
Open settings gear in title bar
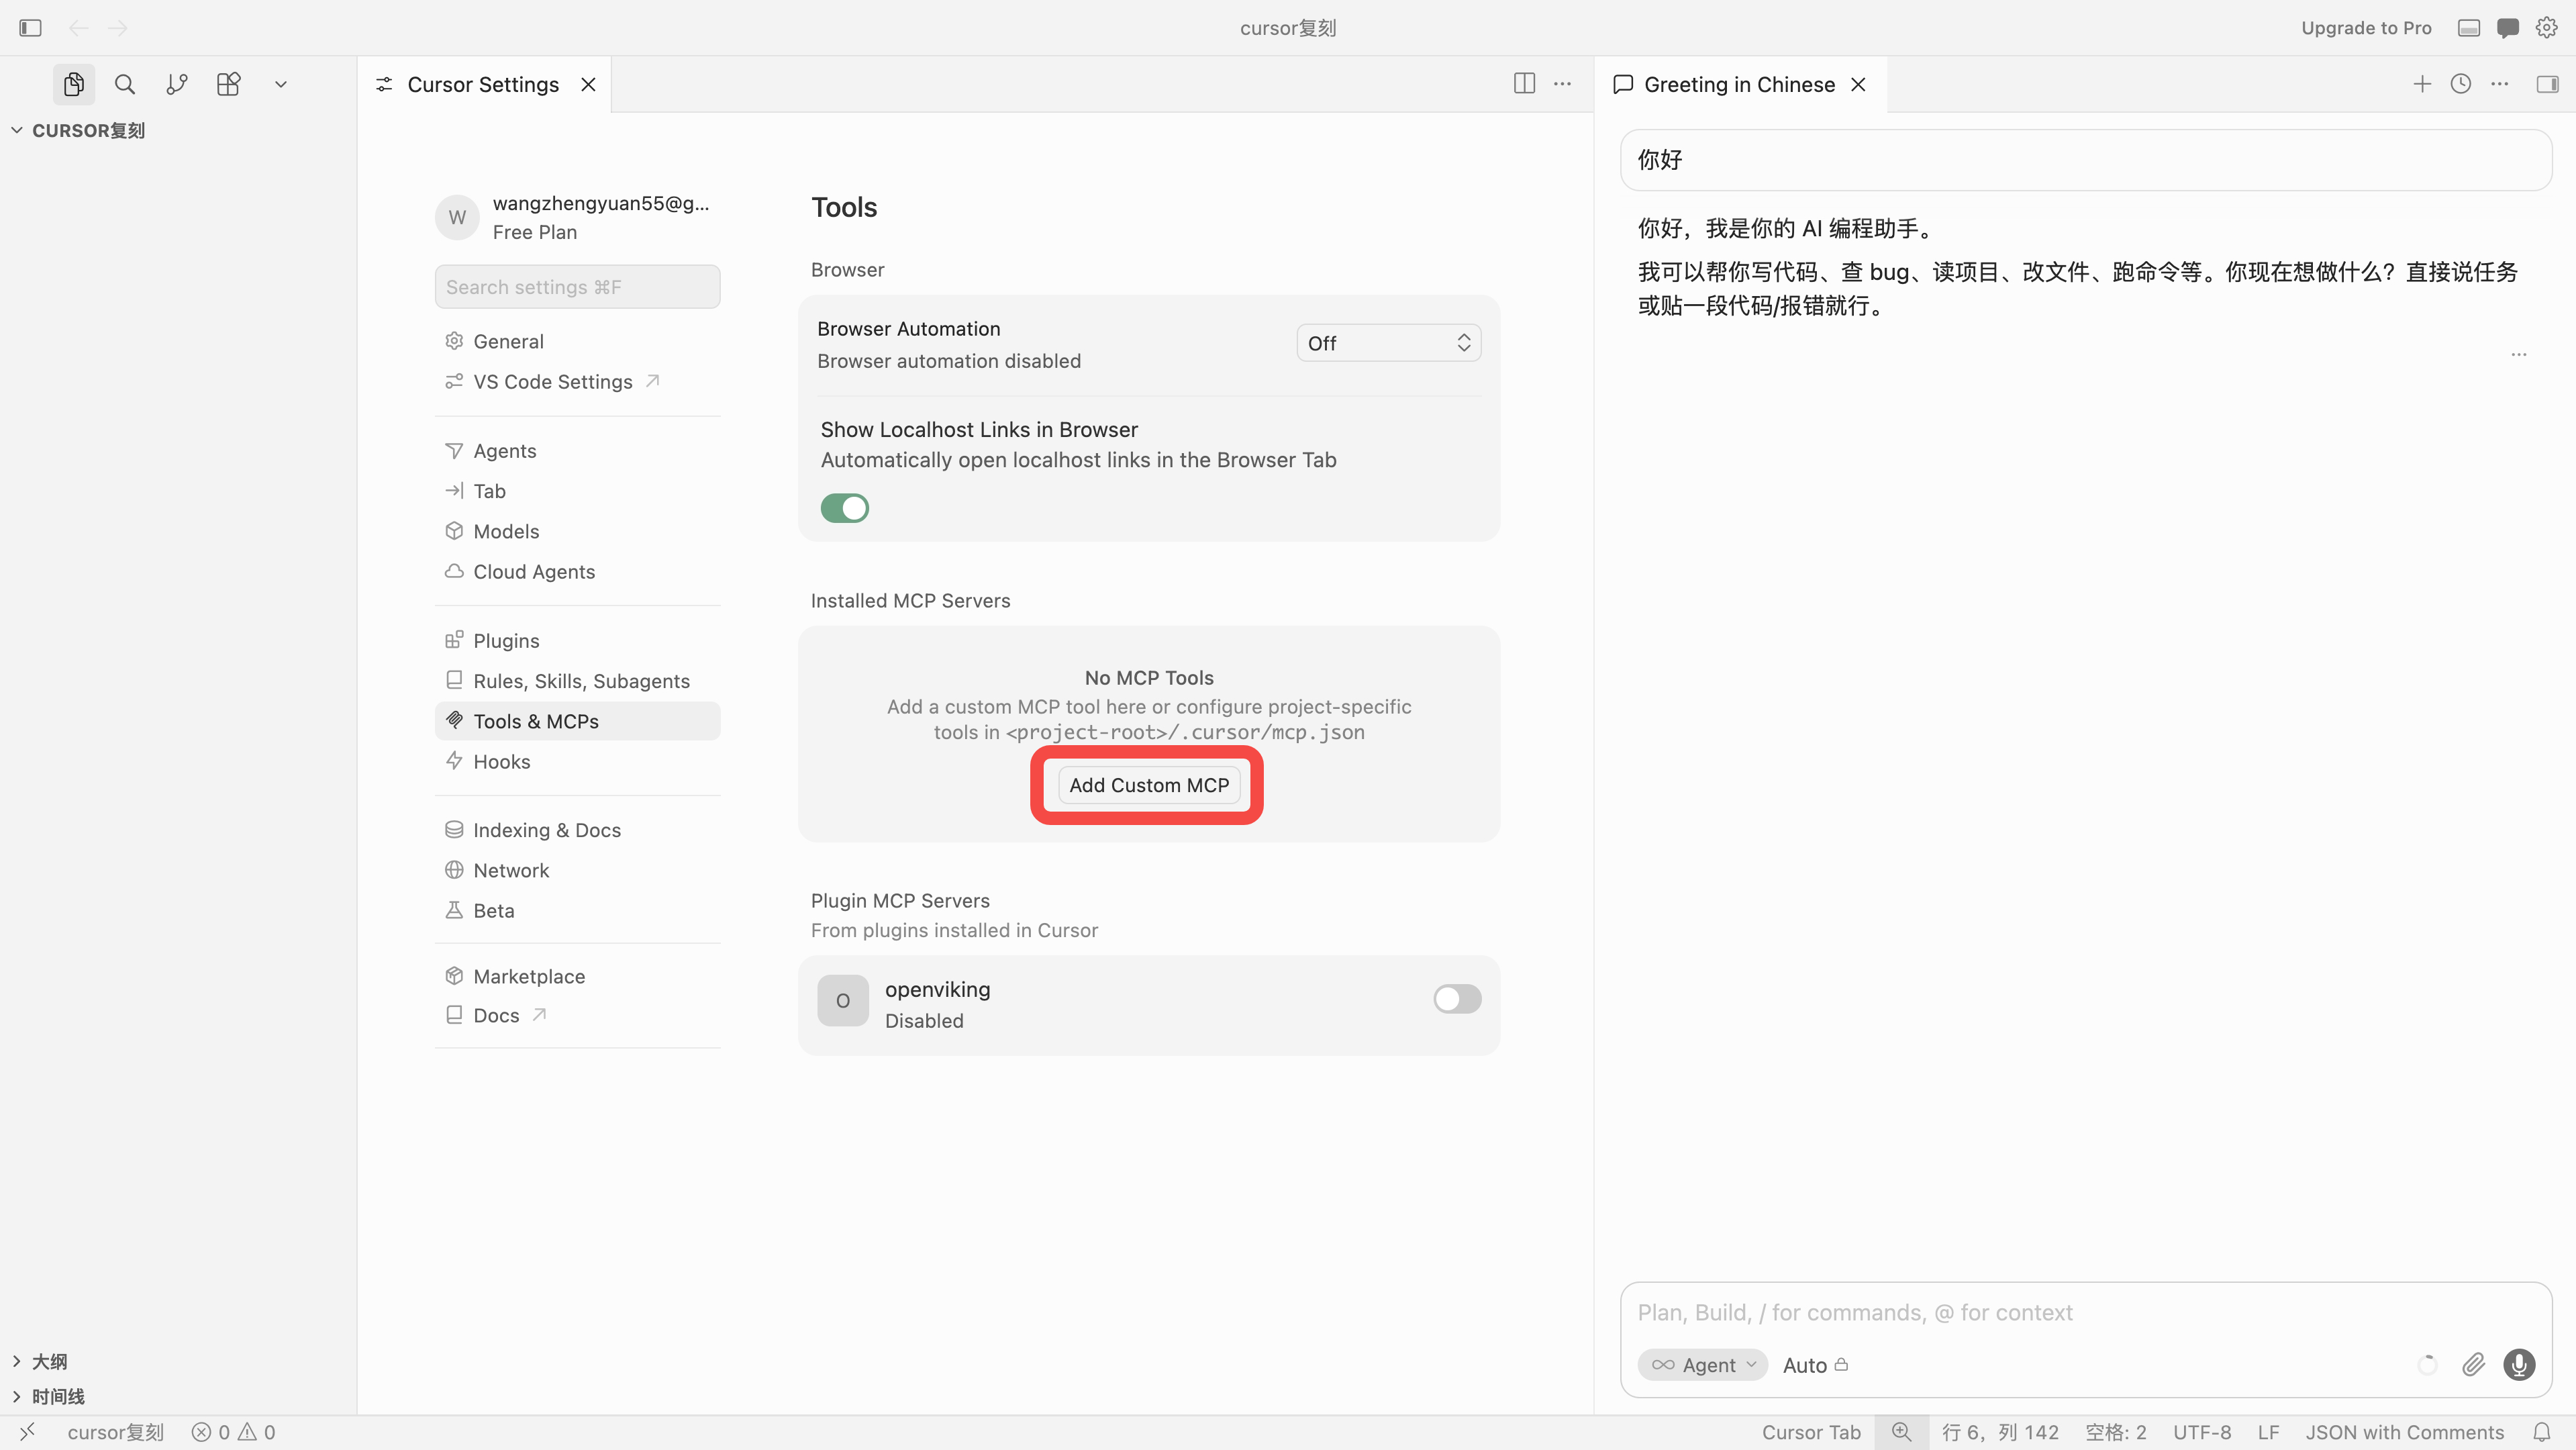(x=2547, y=28)
